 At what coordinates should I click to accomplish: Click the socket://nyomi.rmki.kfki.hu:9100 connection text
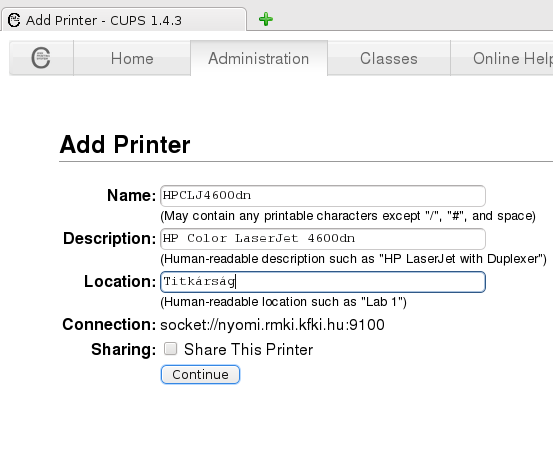[x=272, y=324]
